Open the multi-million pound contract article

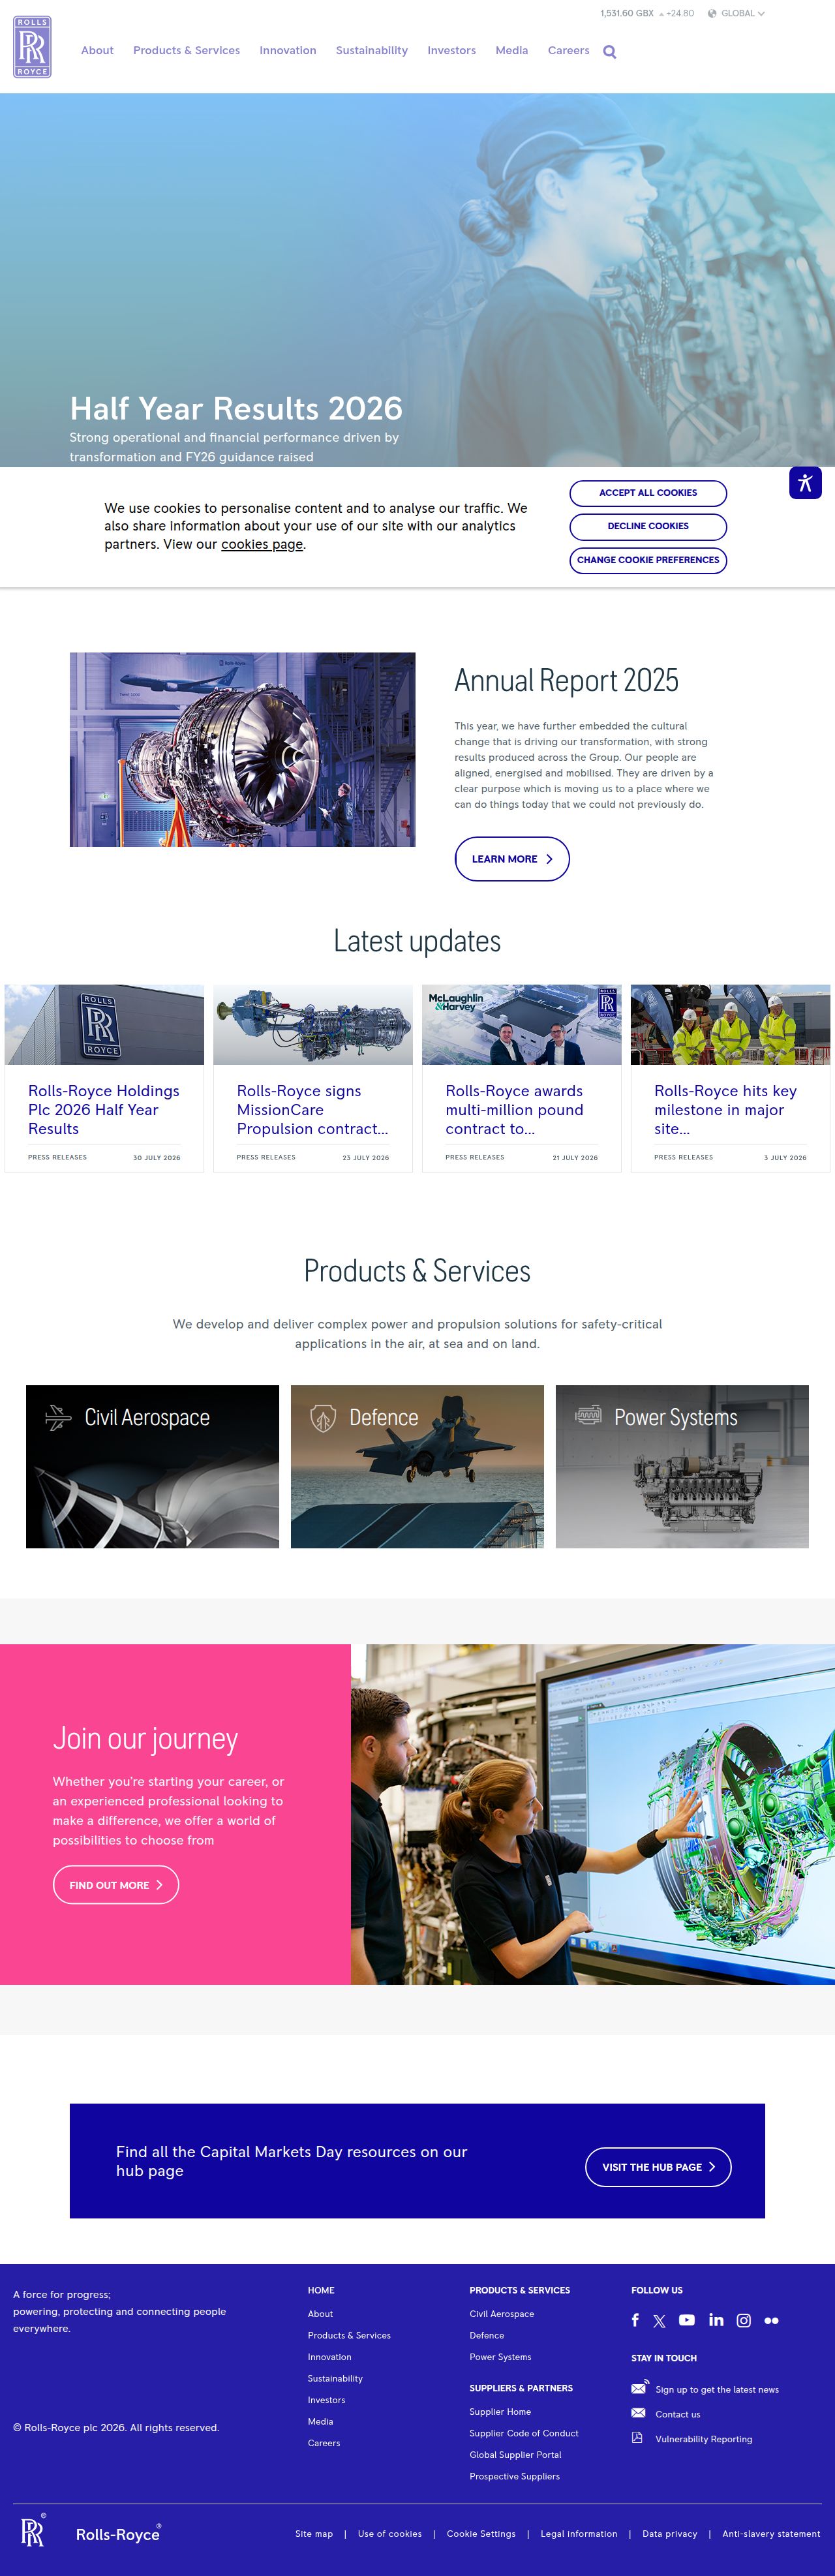tap(514, 1110)
